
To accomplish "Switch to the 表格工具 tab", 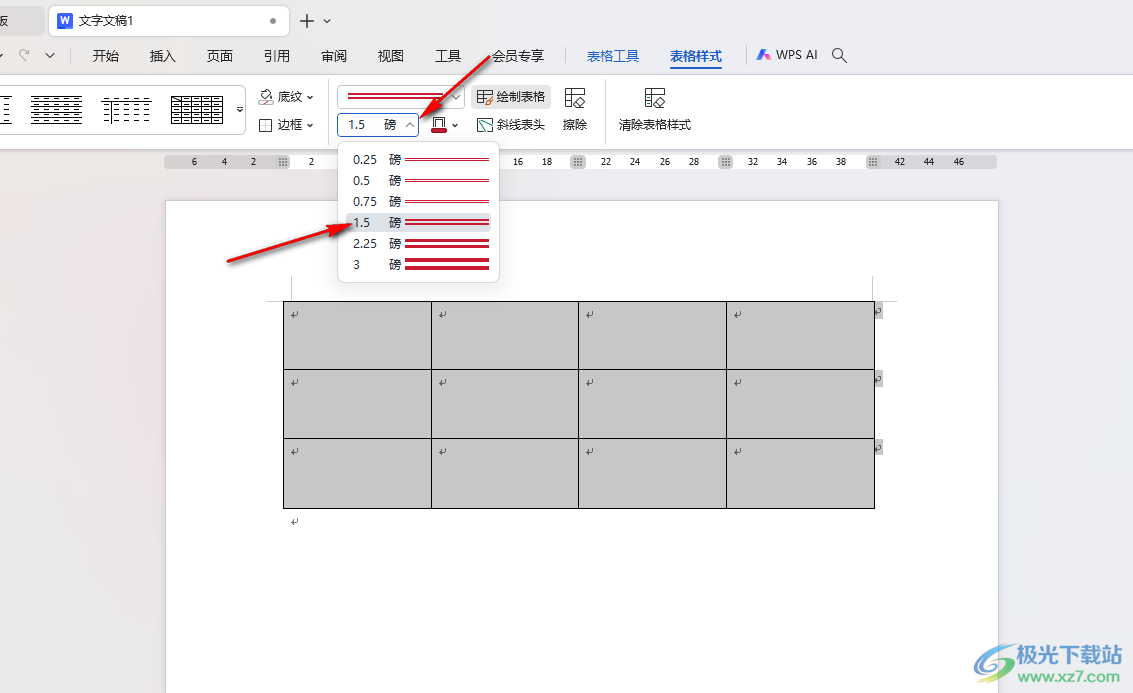I will coord(613,56).
